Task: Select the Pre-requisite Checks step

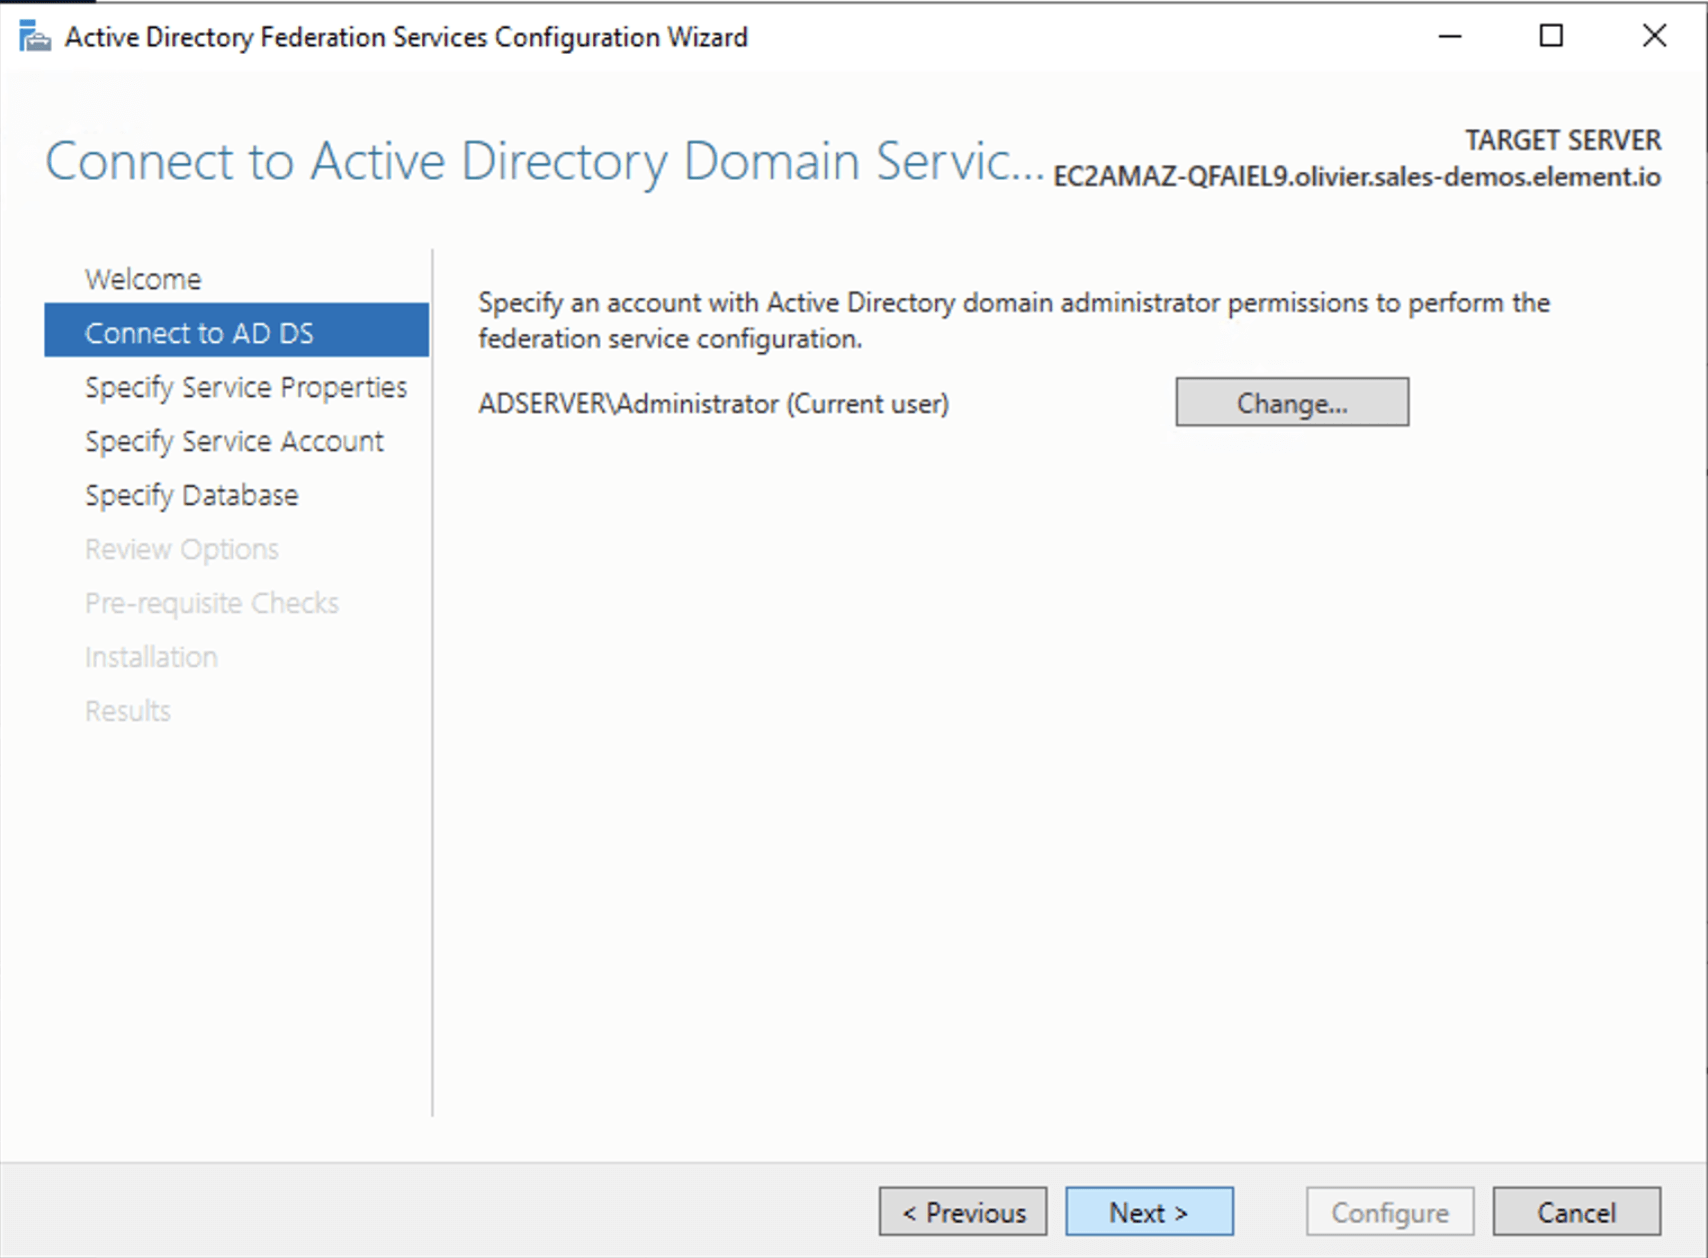Action: click(x=212, y=603)
